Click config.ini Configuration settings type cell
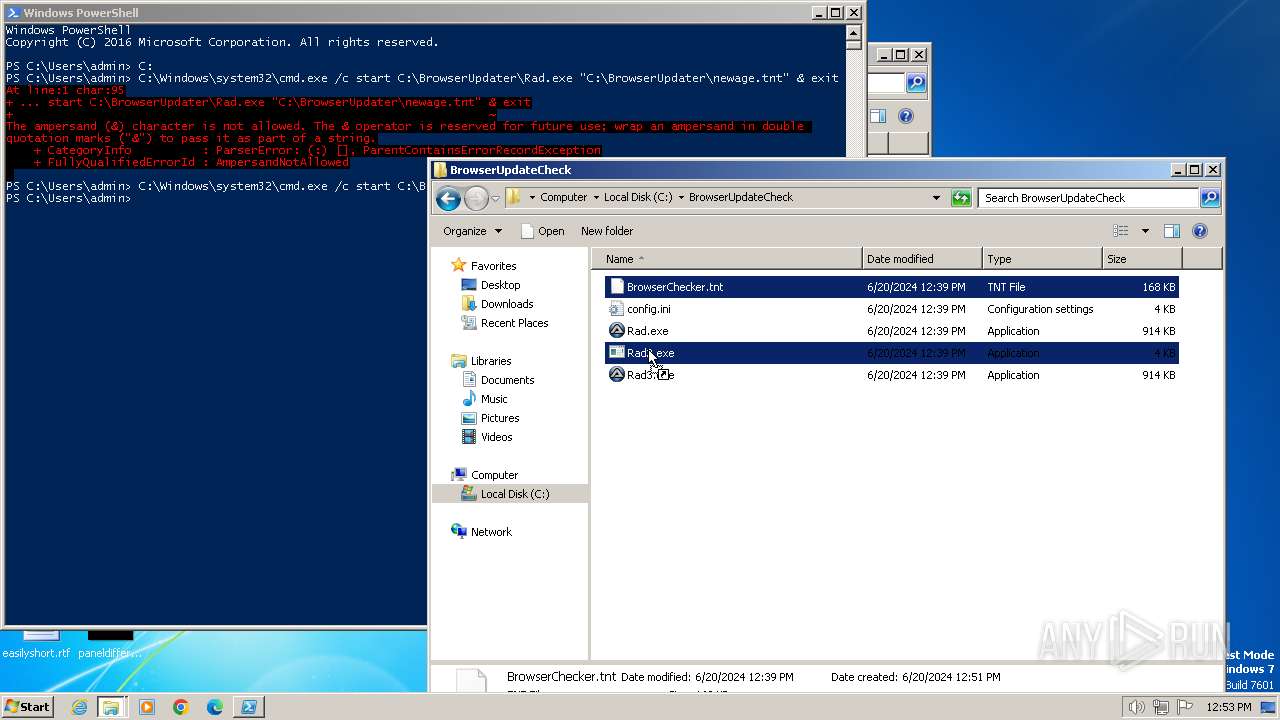 tap(1040, 309)
